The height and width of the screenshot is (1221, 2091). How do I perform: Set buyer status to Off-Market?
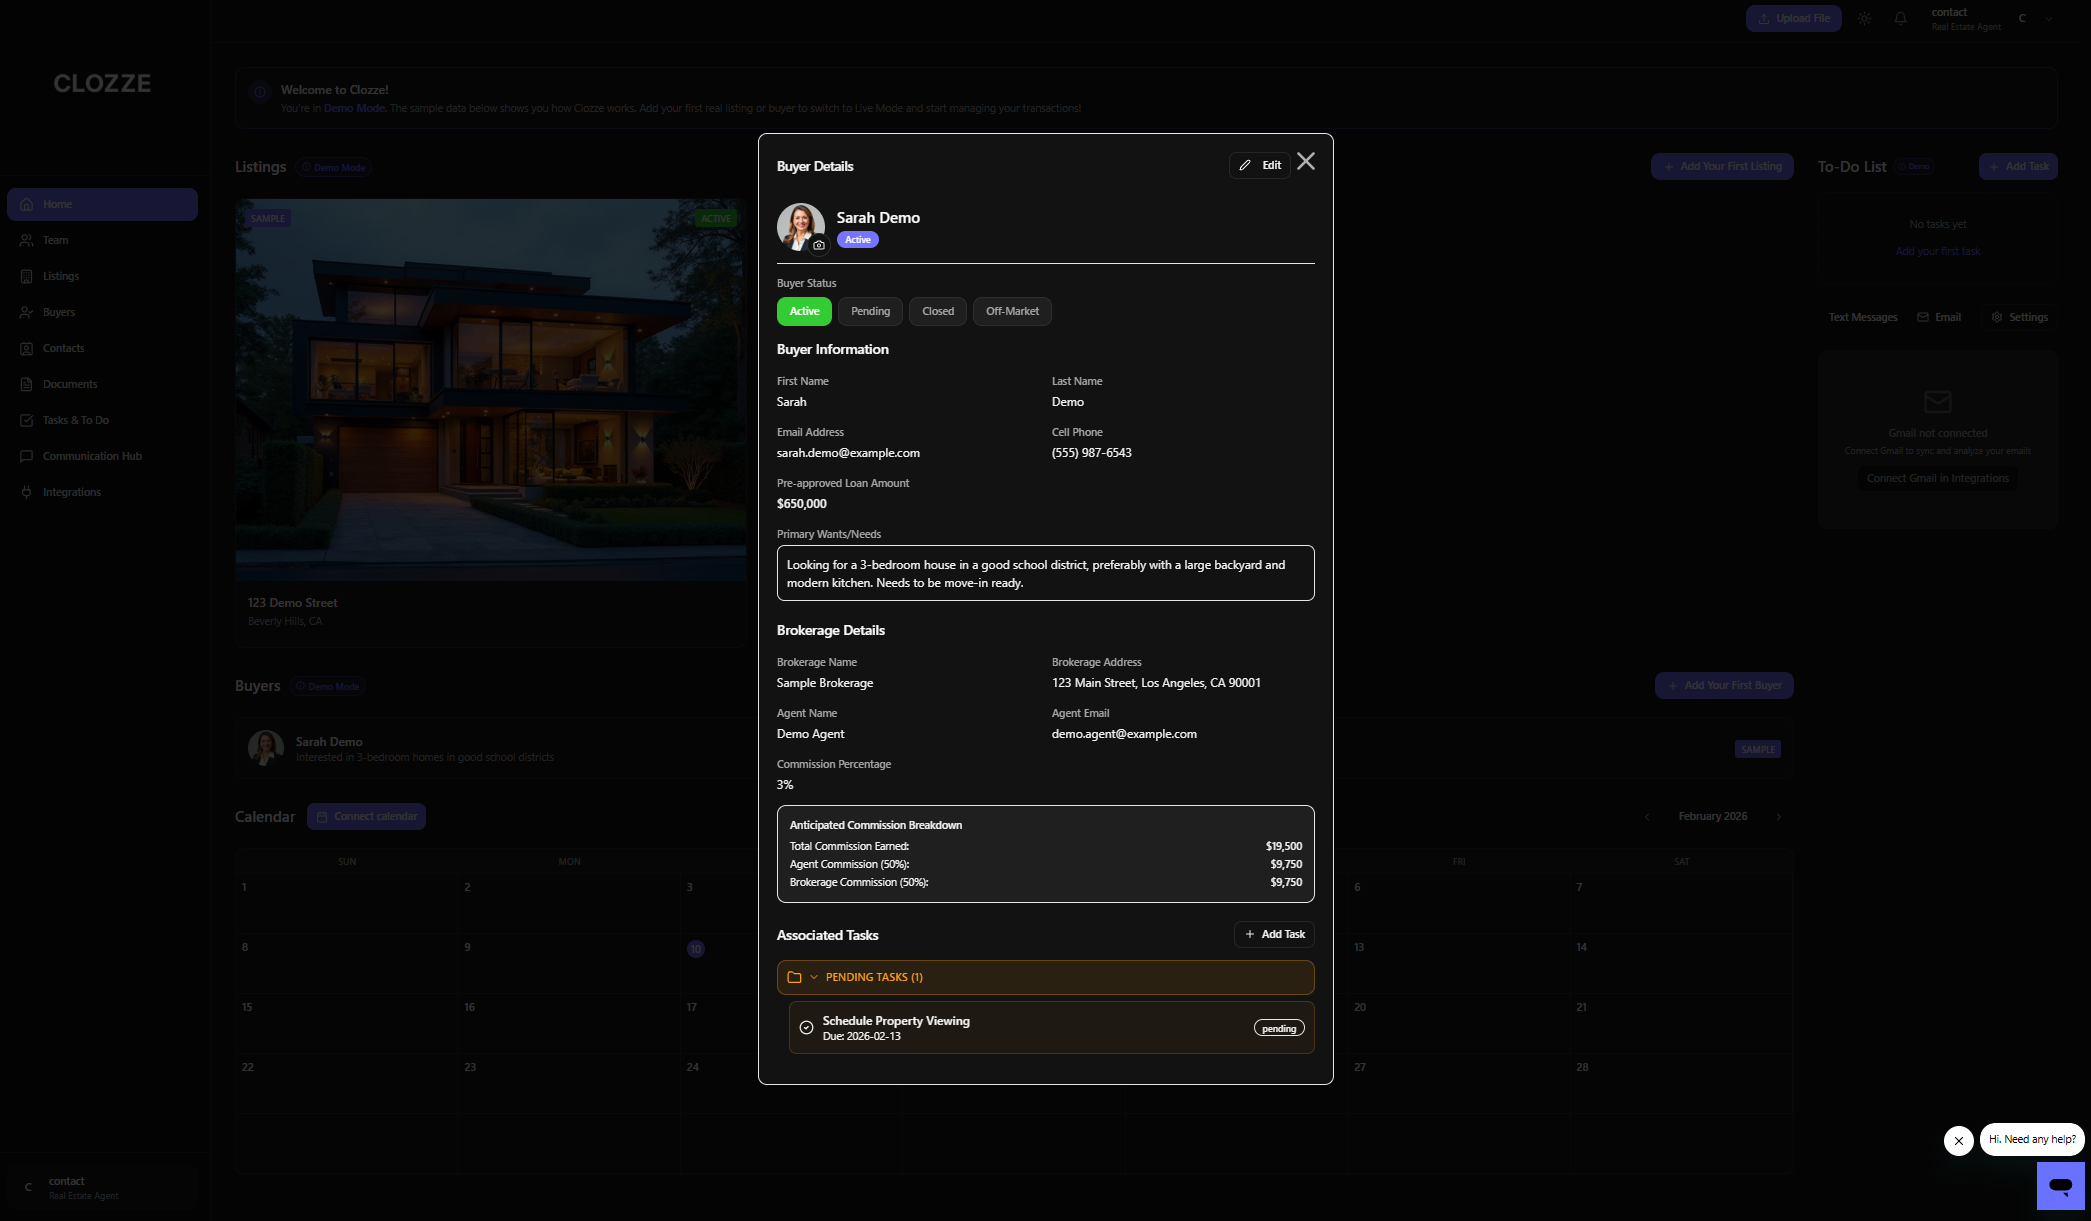[1012, 311]
